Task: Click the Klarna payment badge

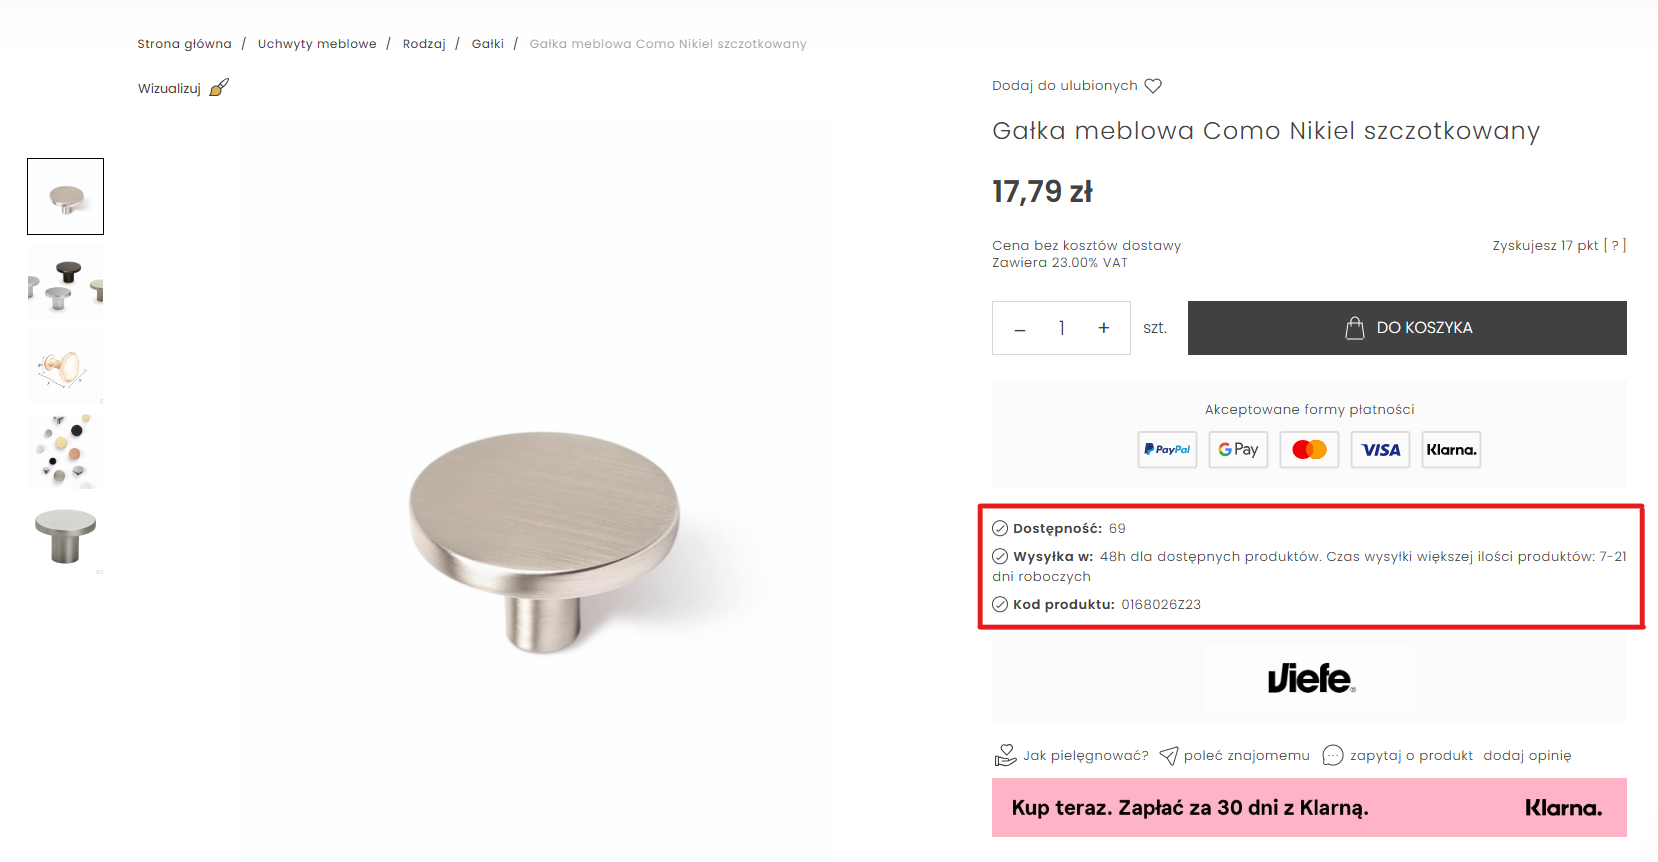Action: 1451,450
